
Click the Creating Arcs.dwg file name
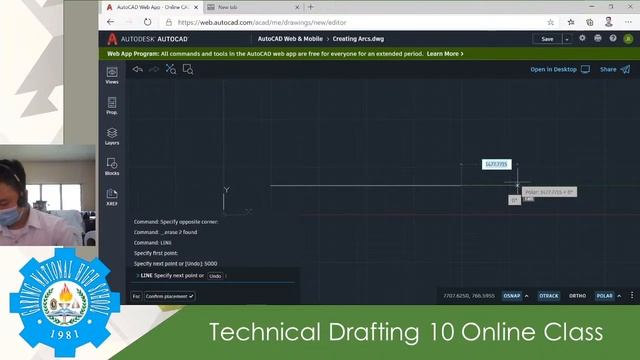pos(358,39)
